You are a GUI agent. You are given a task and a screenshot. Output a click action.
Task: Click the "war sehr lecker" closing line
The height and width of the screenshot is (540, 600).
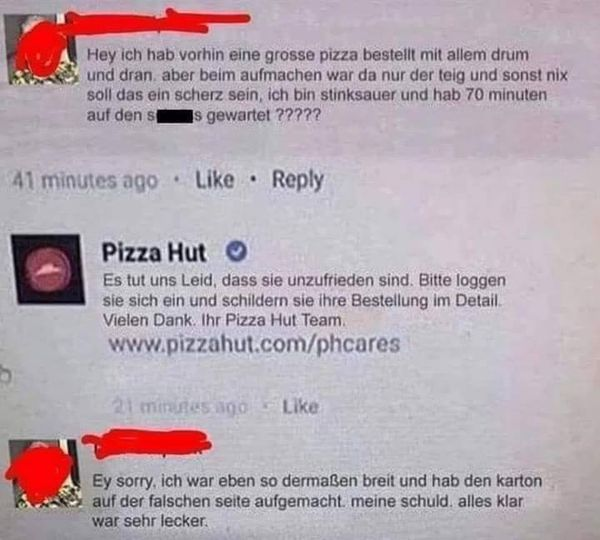pos(150,521)
